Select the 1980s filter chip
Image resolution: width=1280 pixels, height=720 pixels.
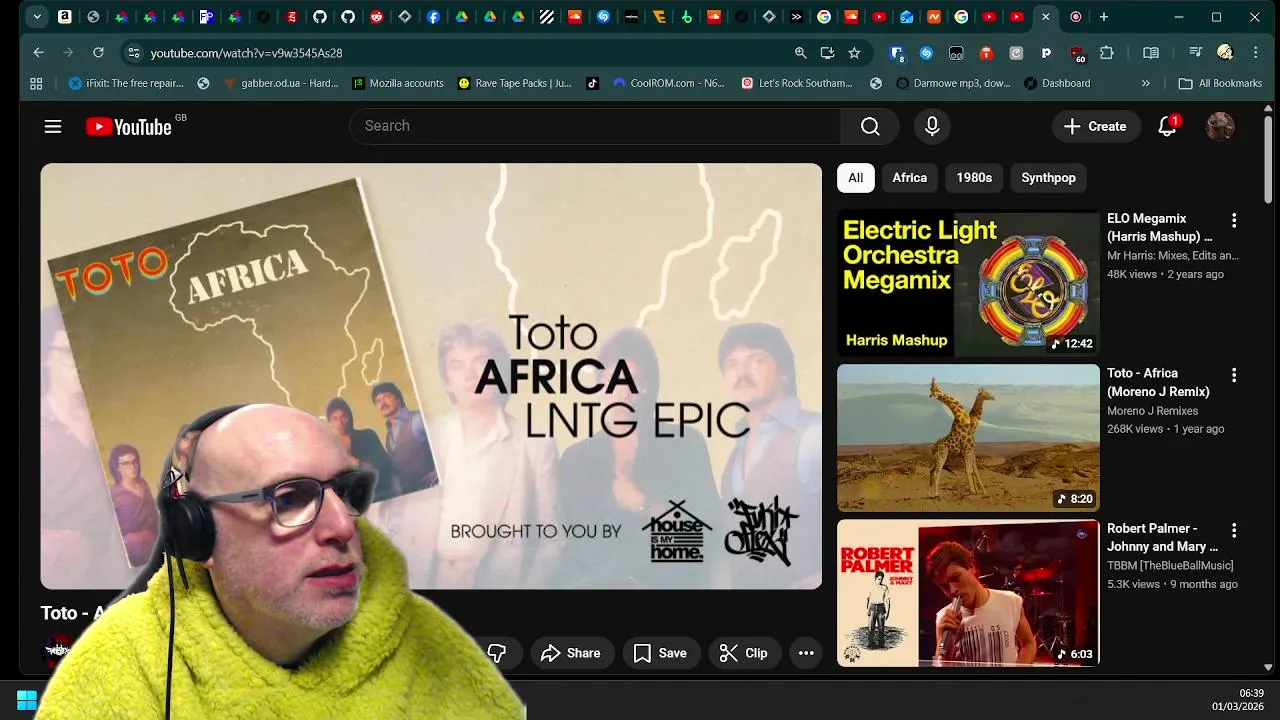[x=974, y=178]
